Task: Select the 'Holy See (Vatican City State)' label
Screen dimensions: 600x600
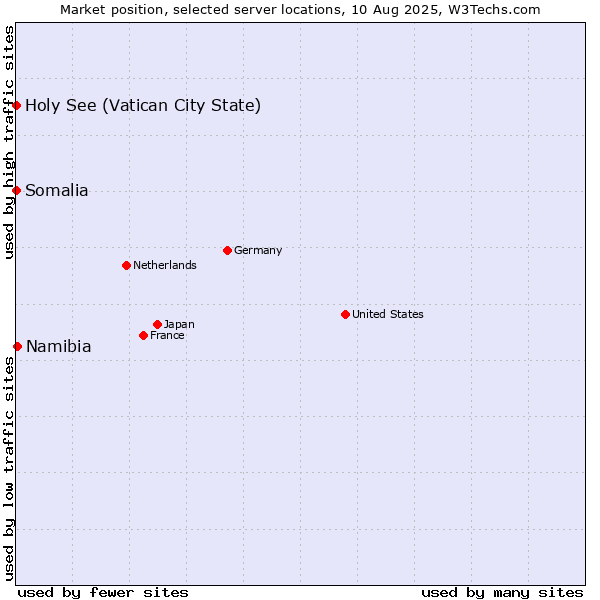Action: click(x=143, y=106)
